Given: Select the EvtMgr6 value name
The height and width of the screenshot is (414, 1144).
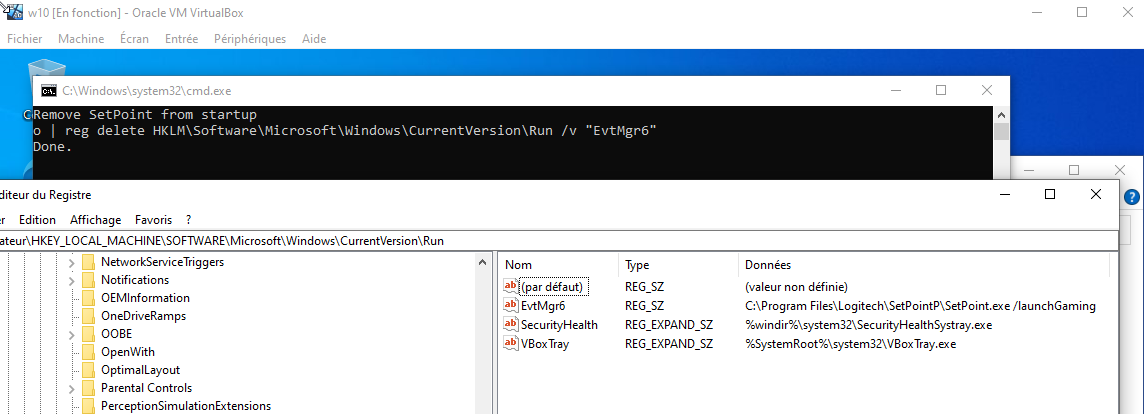Looking at the screenshot, I should pos(543,306).
